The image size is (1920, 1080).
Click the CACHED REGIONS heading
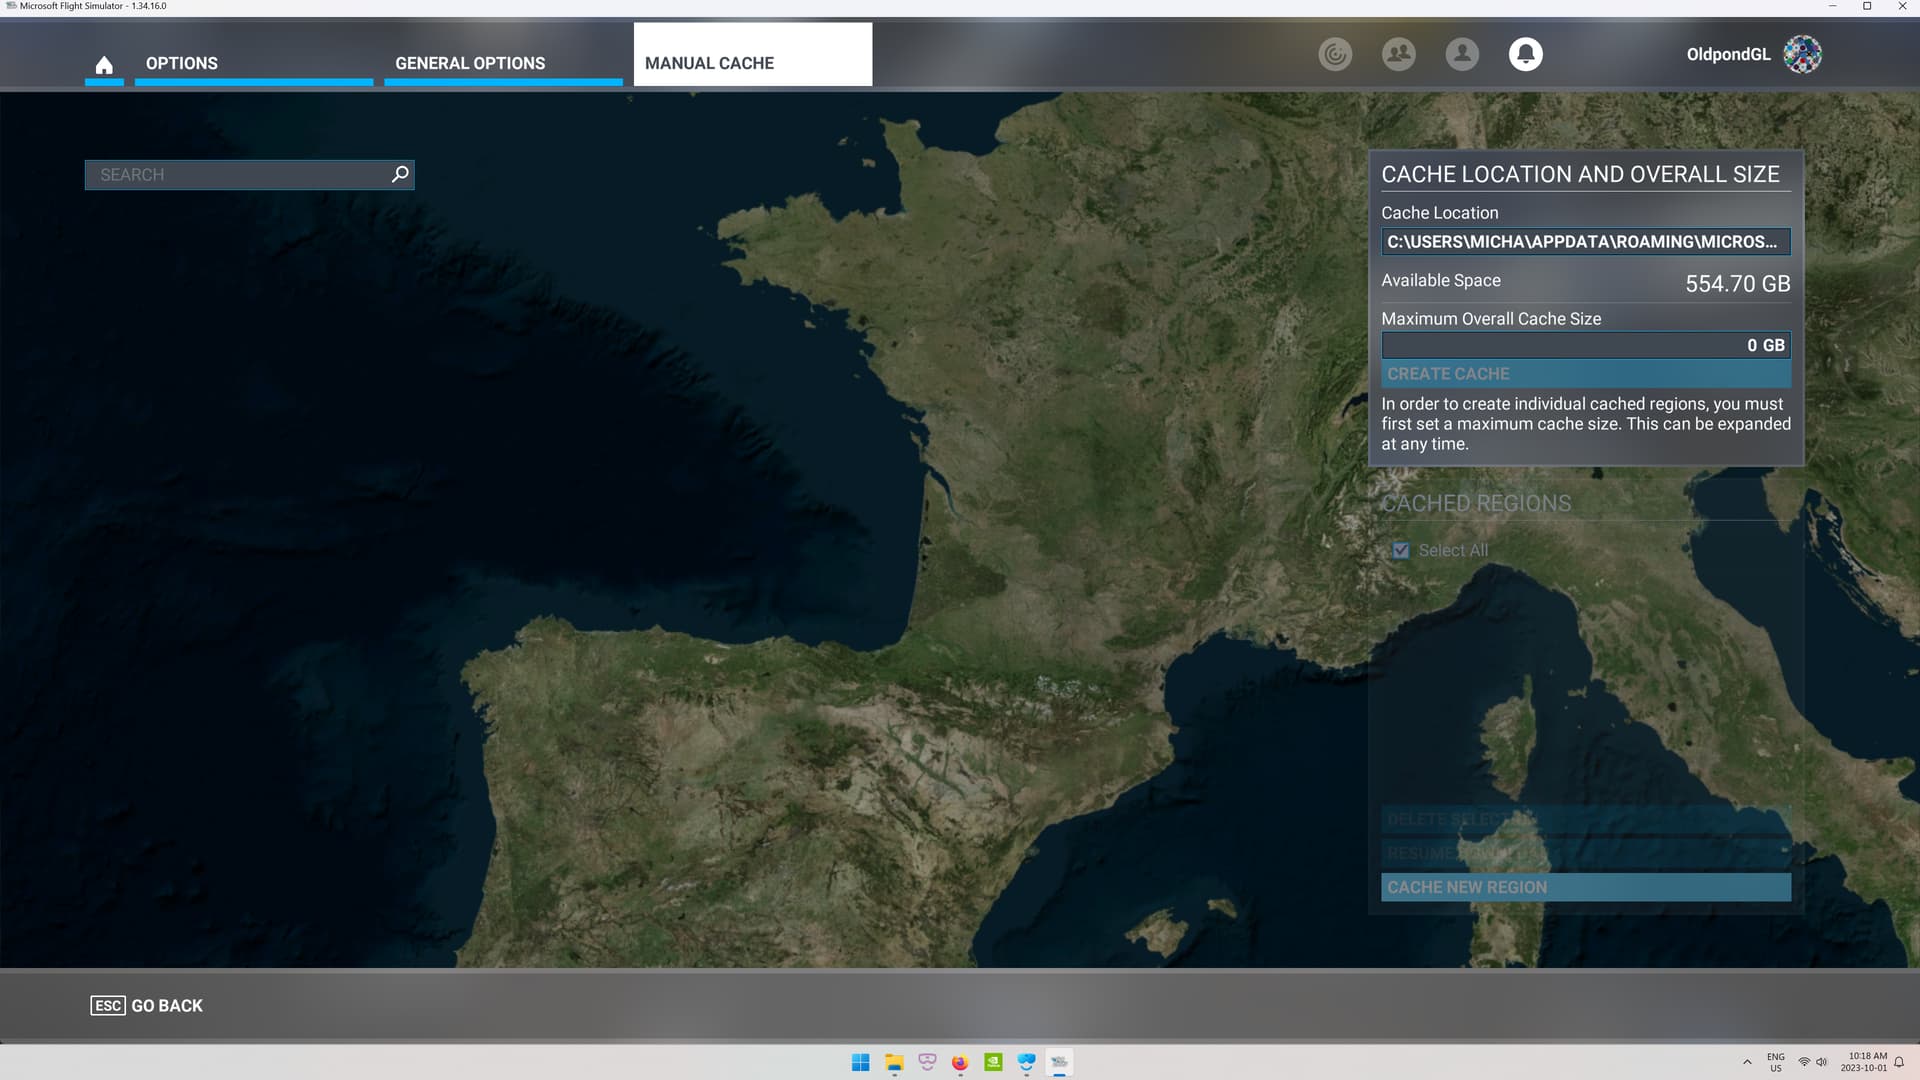pyautogui.click(x=1476, y=503)
